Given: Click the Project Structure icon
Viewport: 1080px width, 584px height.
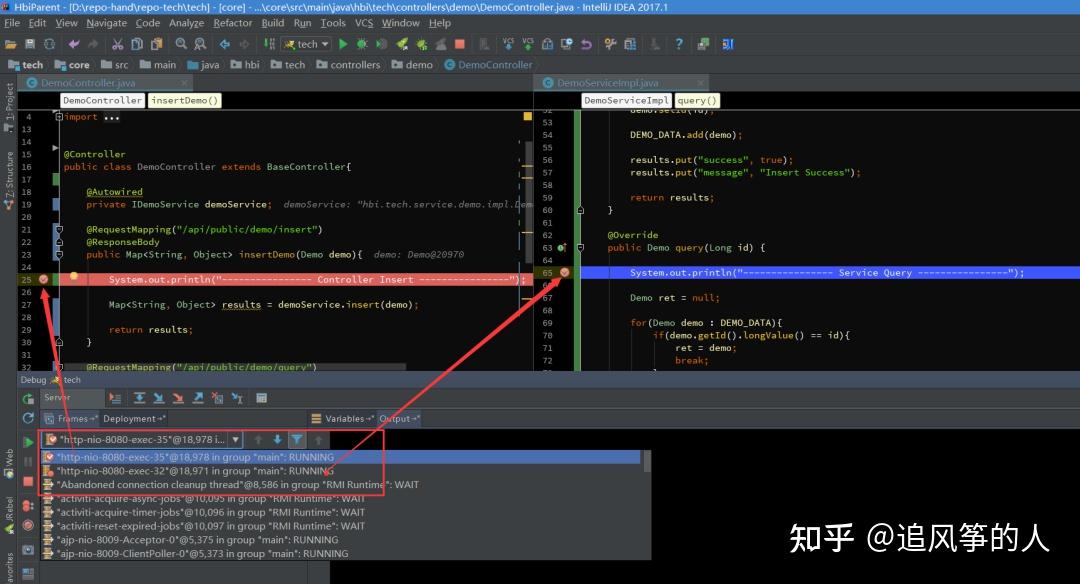Looking at the screenshot, I should 630,44.
